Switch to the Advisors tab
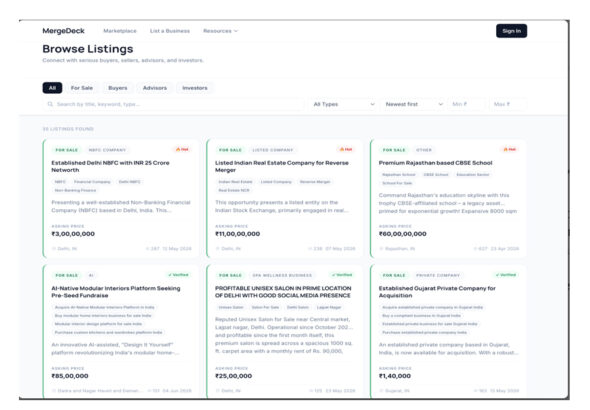The height and width of the screenshot is (410, 590). click(155, 88)
